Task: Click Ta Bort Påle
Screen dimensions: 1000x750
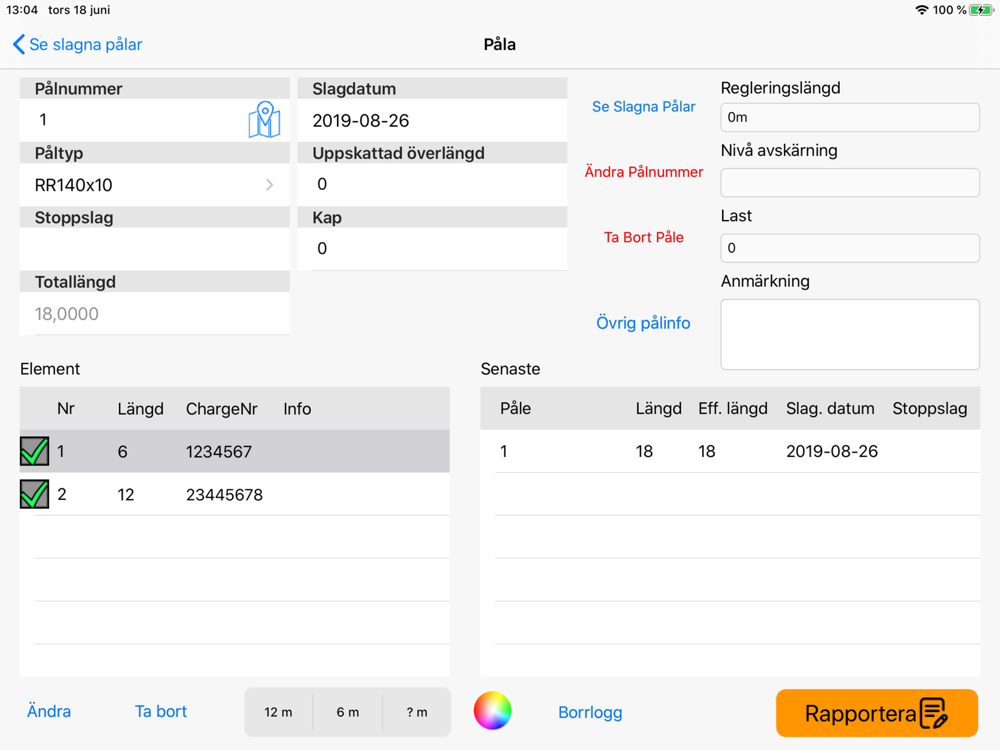Action: (x=643, y=237)
